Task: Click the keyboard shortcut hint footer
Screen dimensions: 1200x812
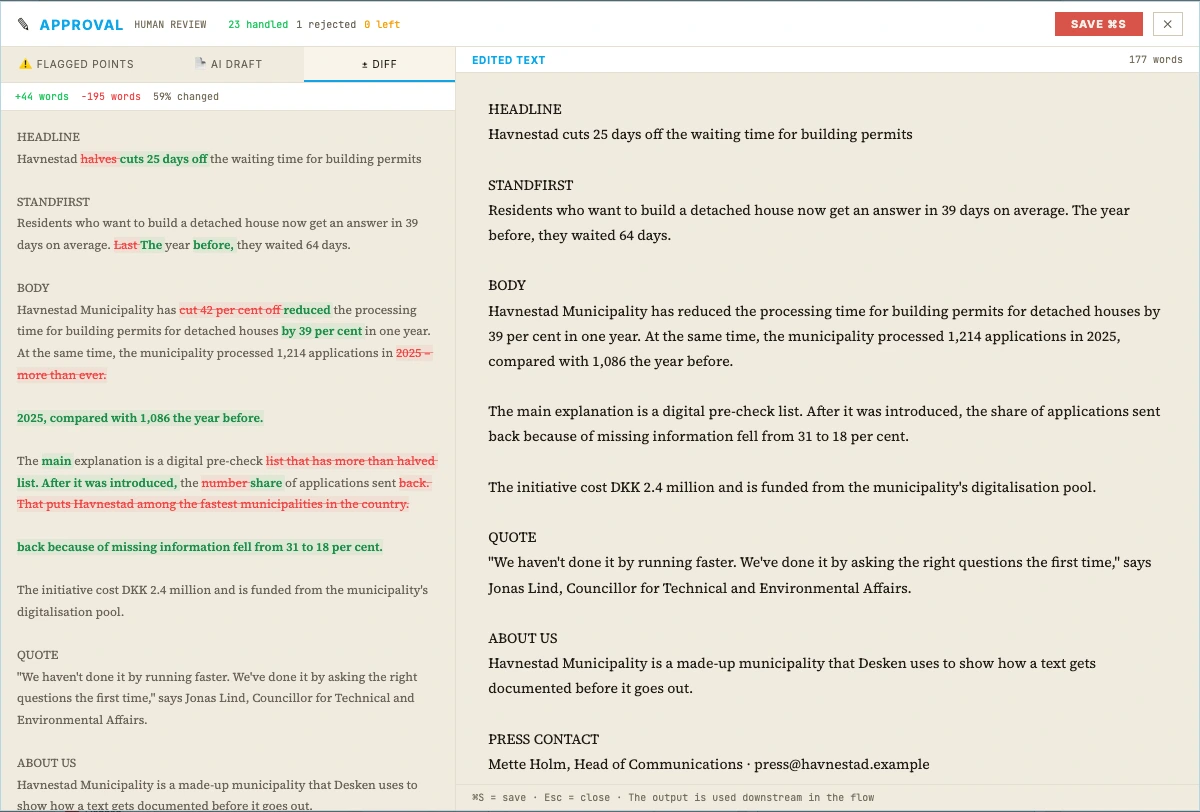Action: point(673,797)
